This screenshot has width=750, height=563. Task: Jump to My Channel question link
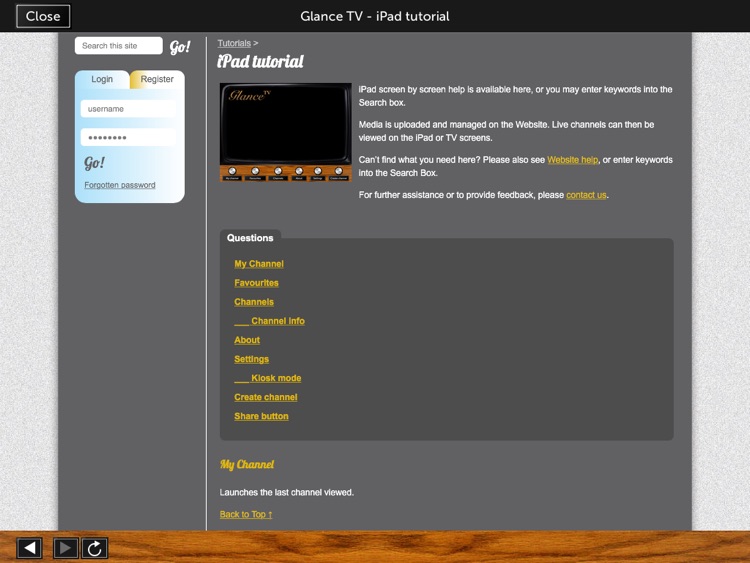pyautogui.click(x=259, y=264)
